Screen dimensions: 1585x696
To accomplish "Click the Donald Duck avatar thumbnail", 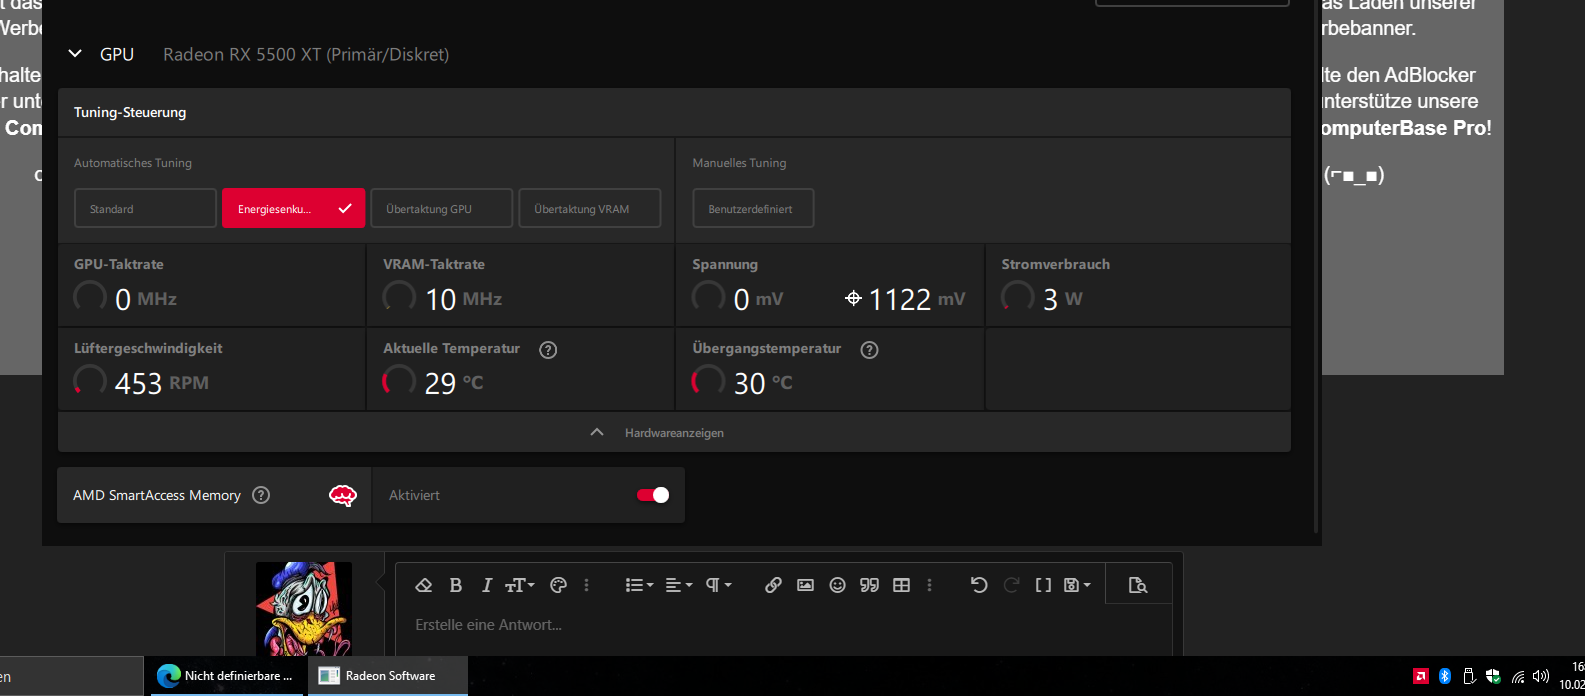I will point(304,609).
